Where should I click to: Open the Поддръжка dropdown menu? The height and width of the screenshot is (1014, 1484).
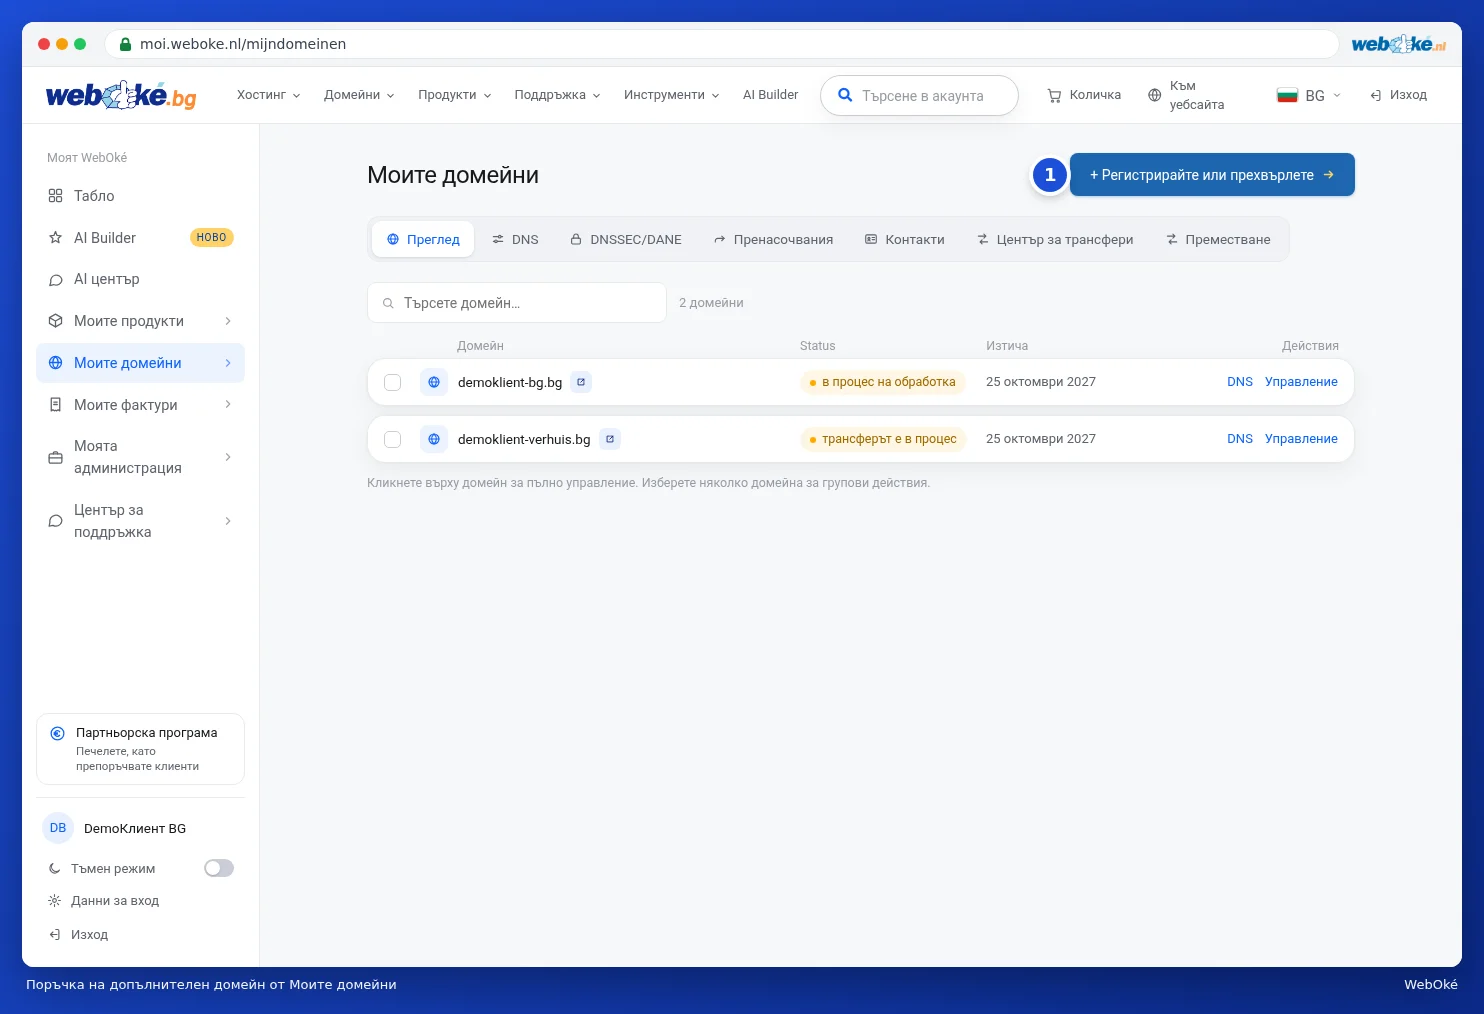[557, 95]
